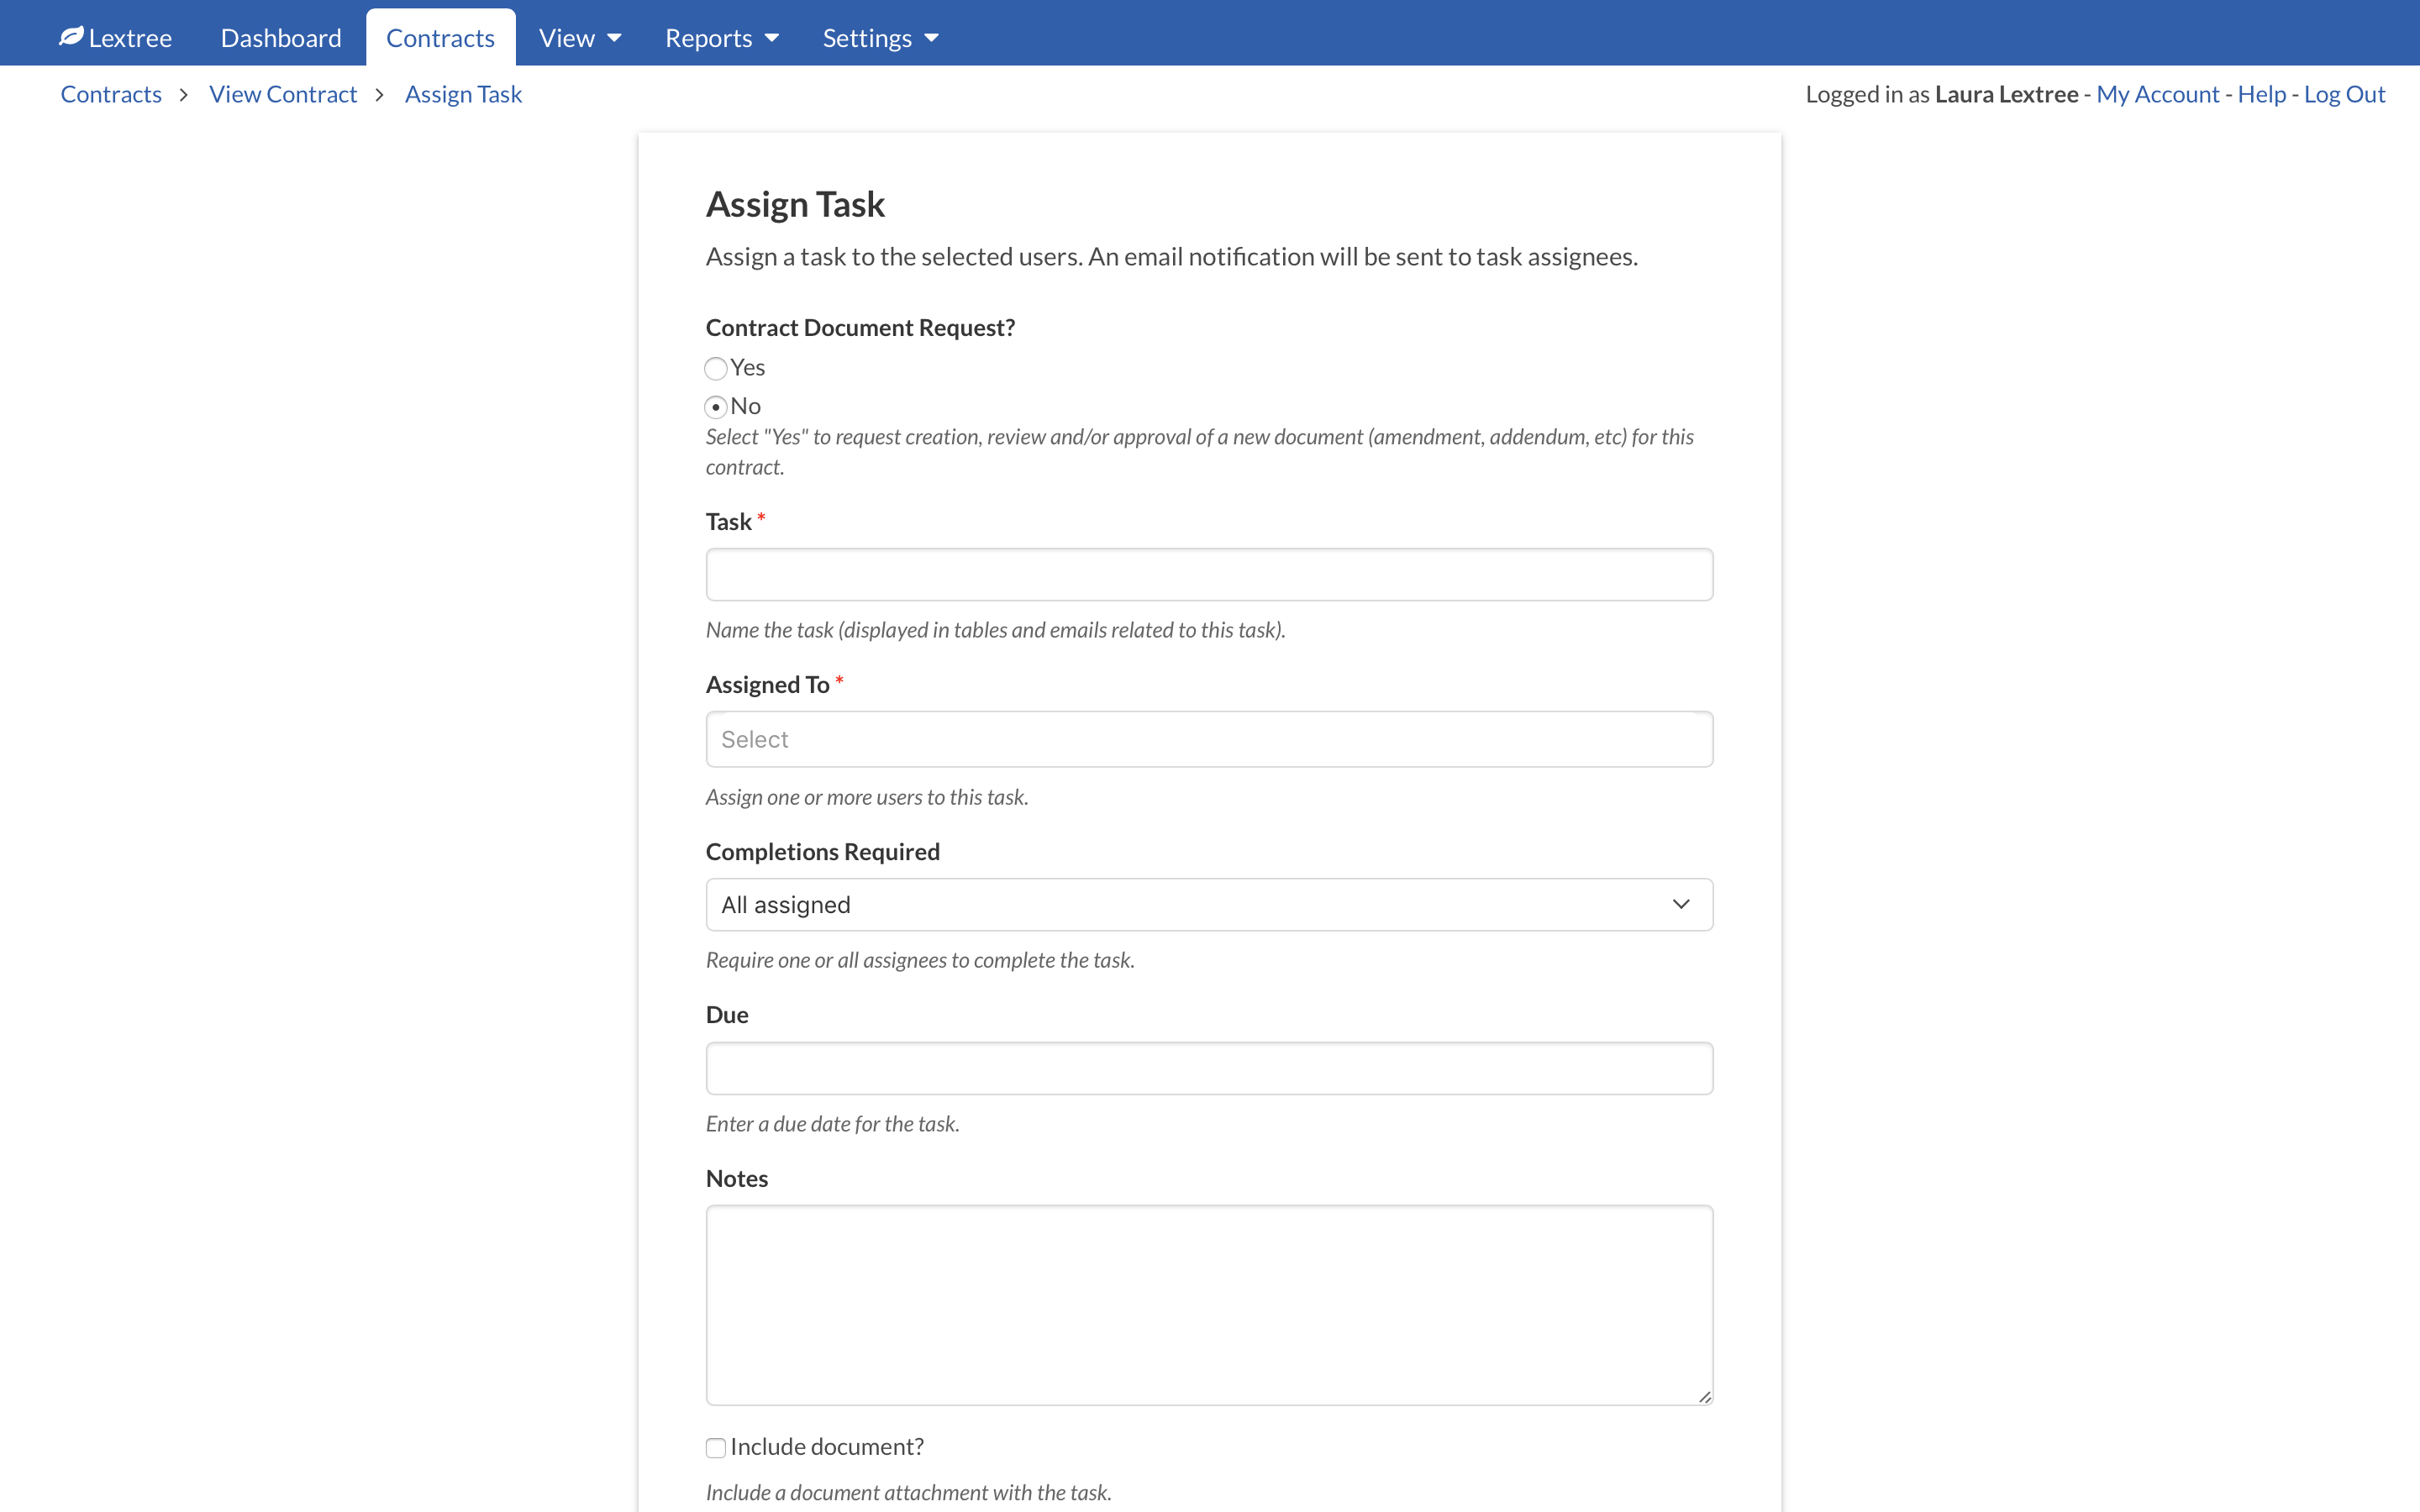Check the Include document checkbox
Viewport: 2420px width, 1512px height.
716,1447
